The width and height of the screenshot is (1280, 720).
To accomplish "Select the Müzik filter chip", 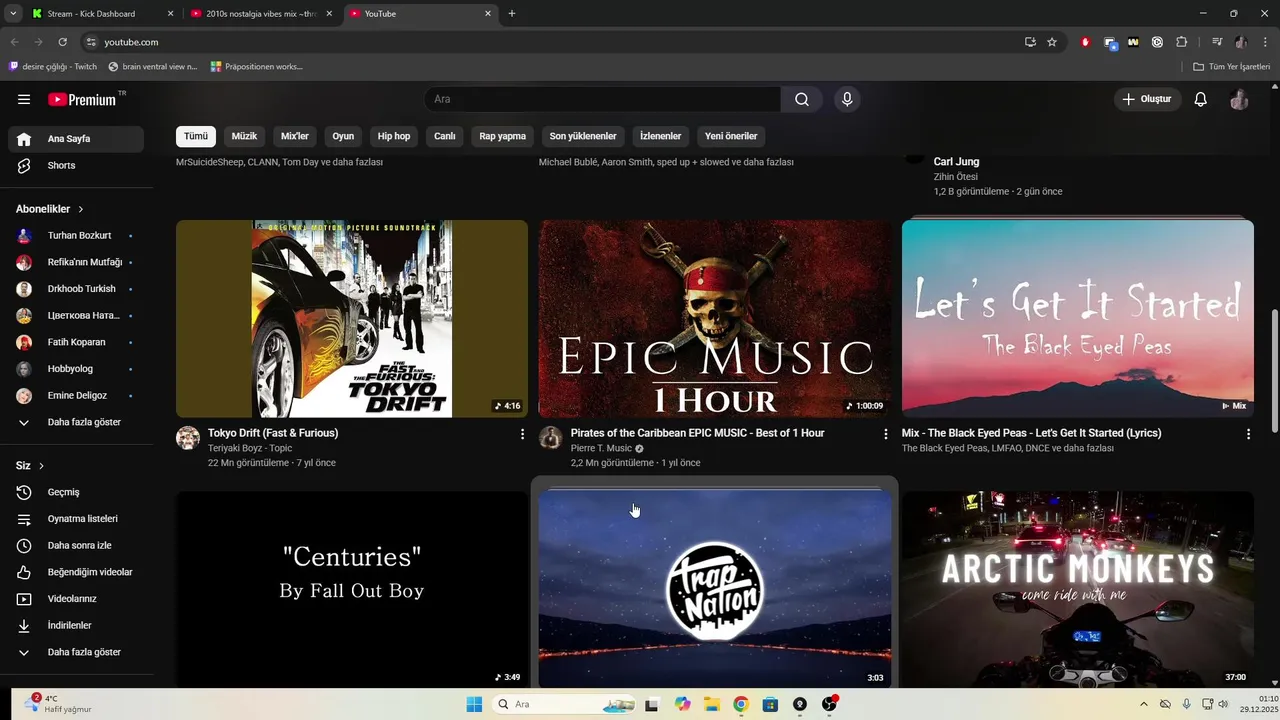I will (x=244, y=136).
